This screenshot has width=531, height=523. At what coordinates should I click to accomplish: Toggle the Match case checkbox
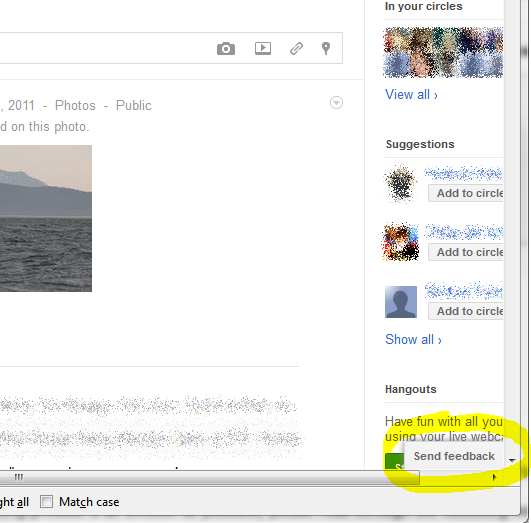46,501
